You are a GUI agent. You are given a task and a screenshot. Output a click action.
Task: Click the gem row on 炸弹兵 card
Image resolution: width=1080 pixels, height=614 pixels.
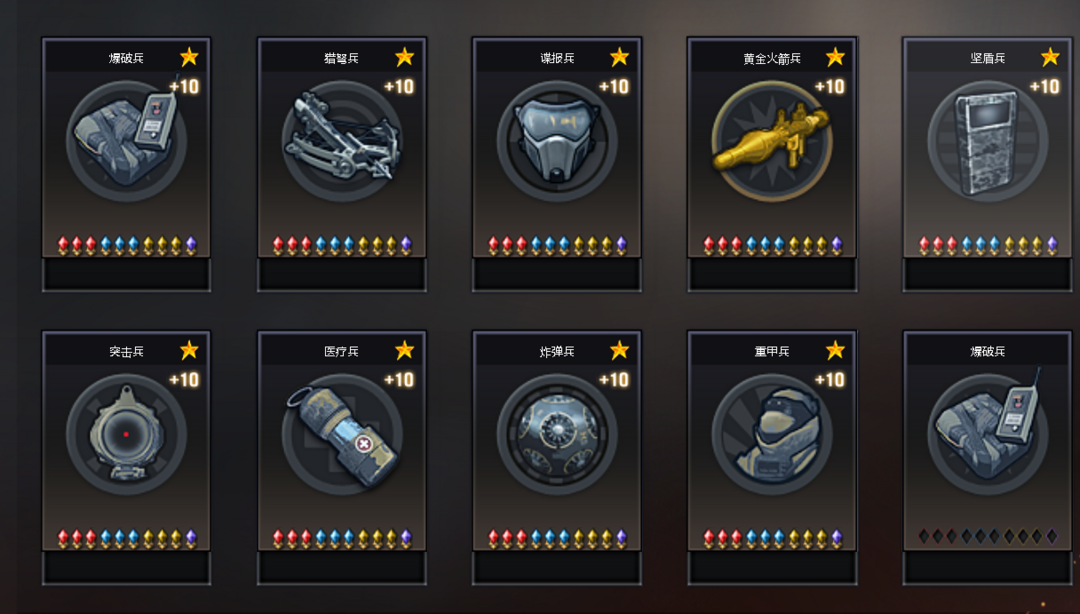point(557,538)
